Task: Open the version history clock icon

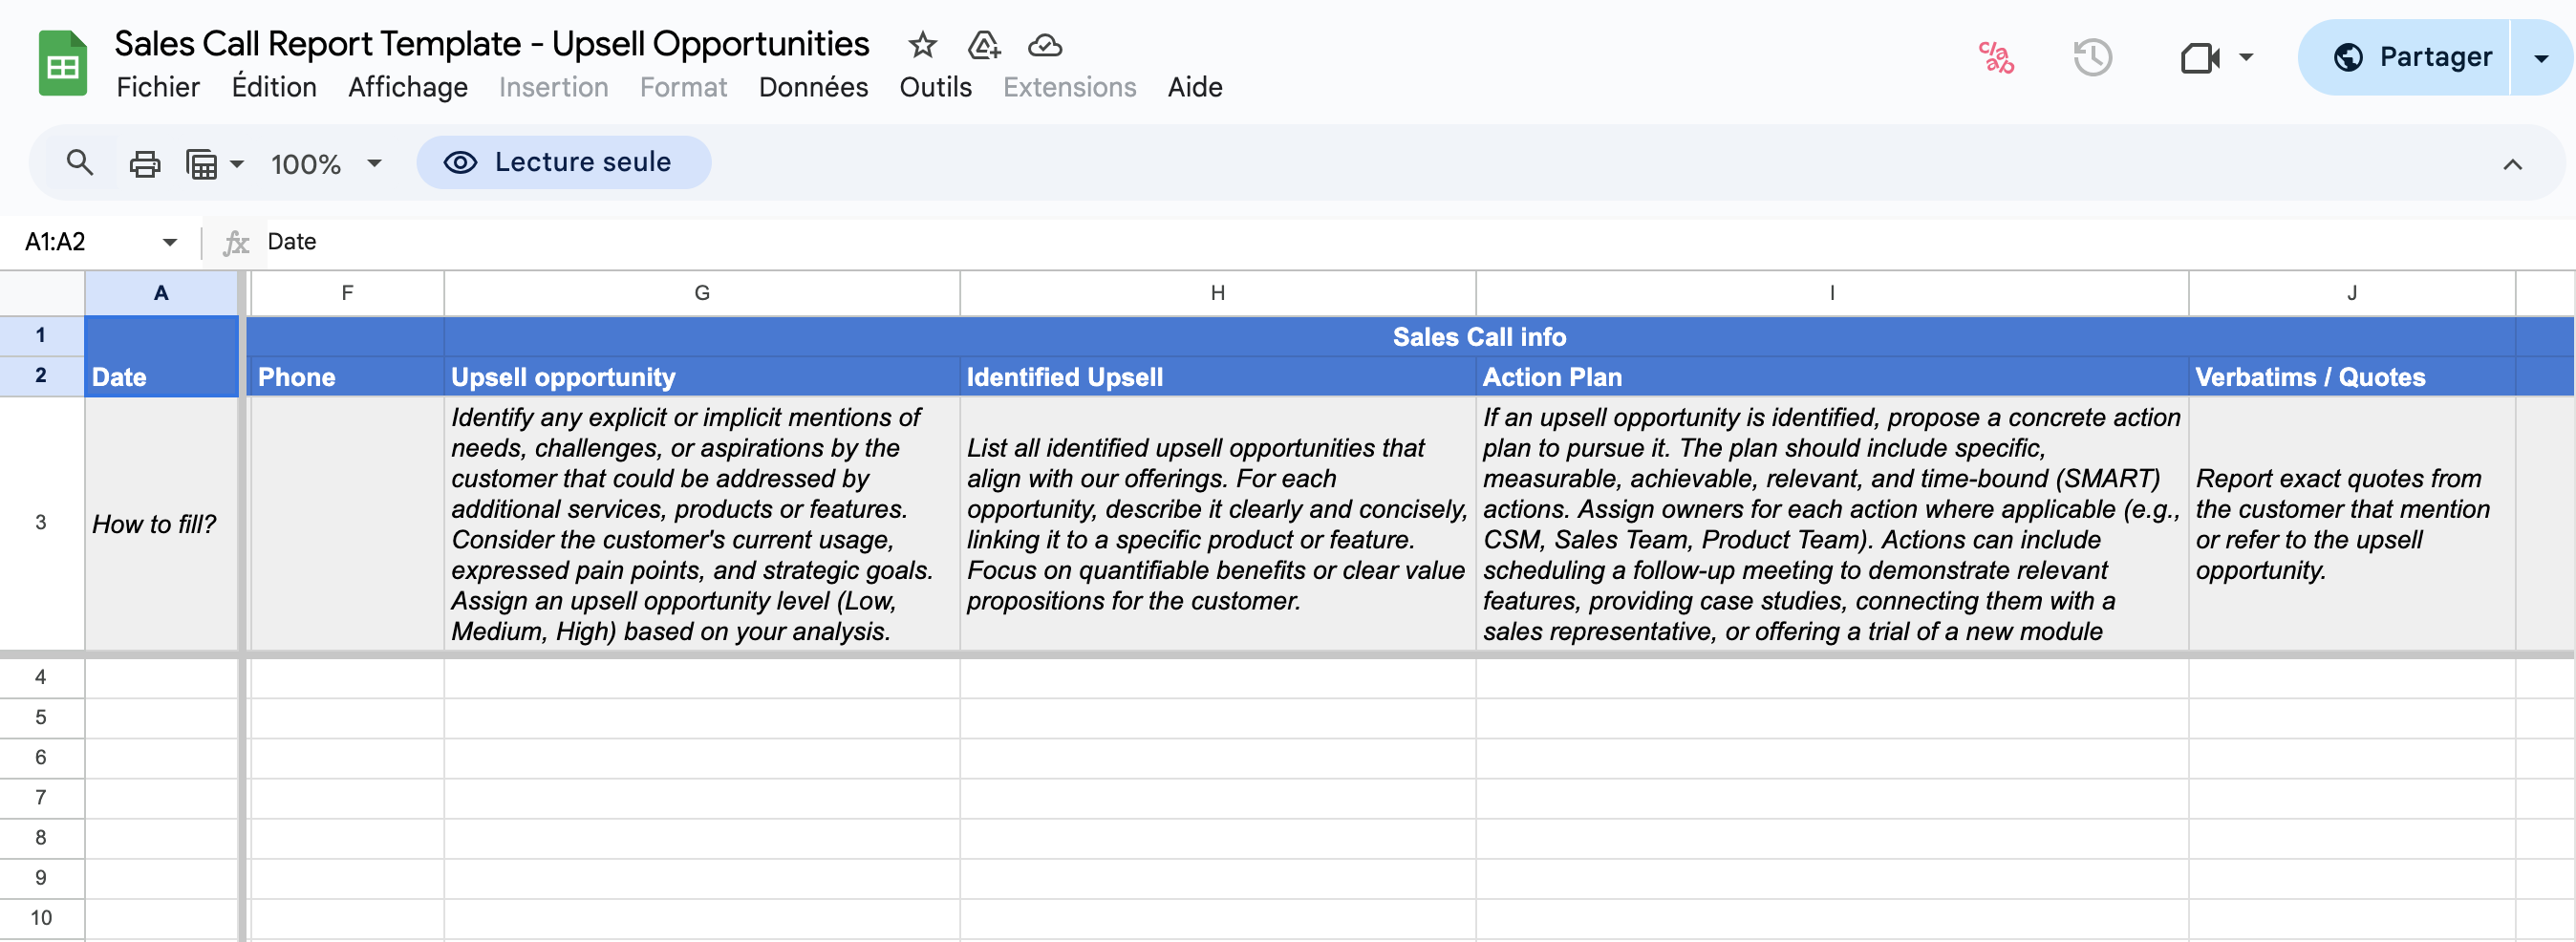Action: [x=2091, y=58]
